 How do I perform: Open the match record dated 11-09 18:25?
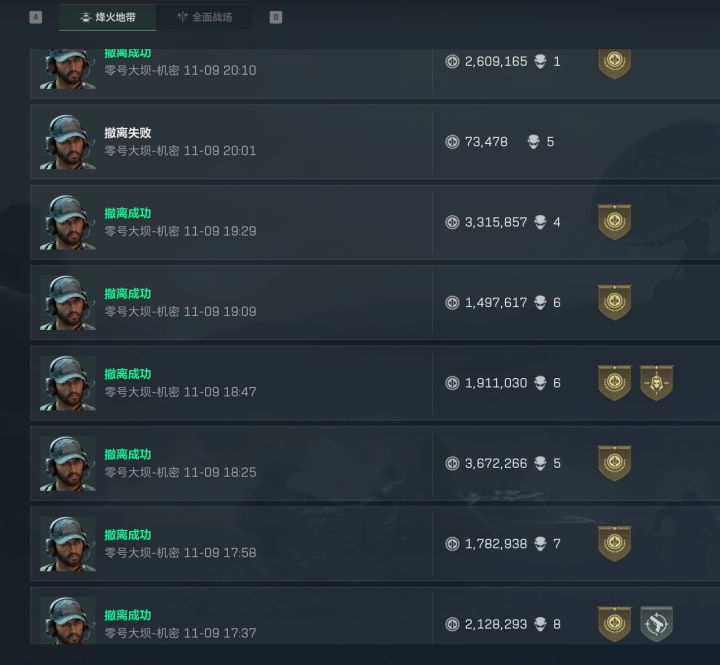click(x=375, y=463)
